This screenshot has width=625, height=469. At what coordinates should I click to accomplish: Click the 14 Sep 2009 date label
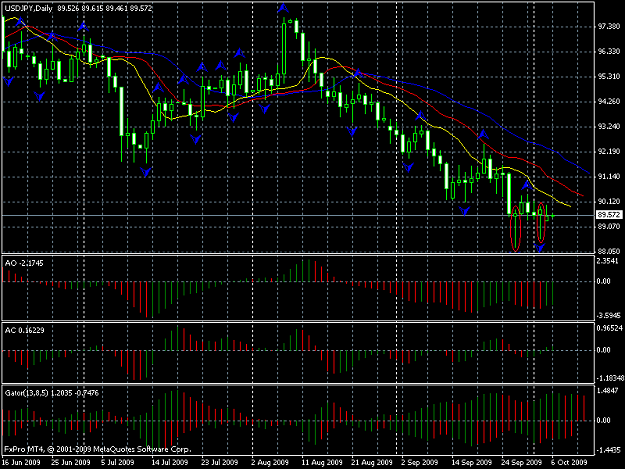(x=472, y=462)
